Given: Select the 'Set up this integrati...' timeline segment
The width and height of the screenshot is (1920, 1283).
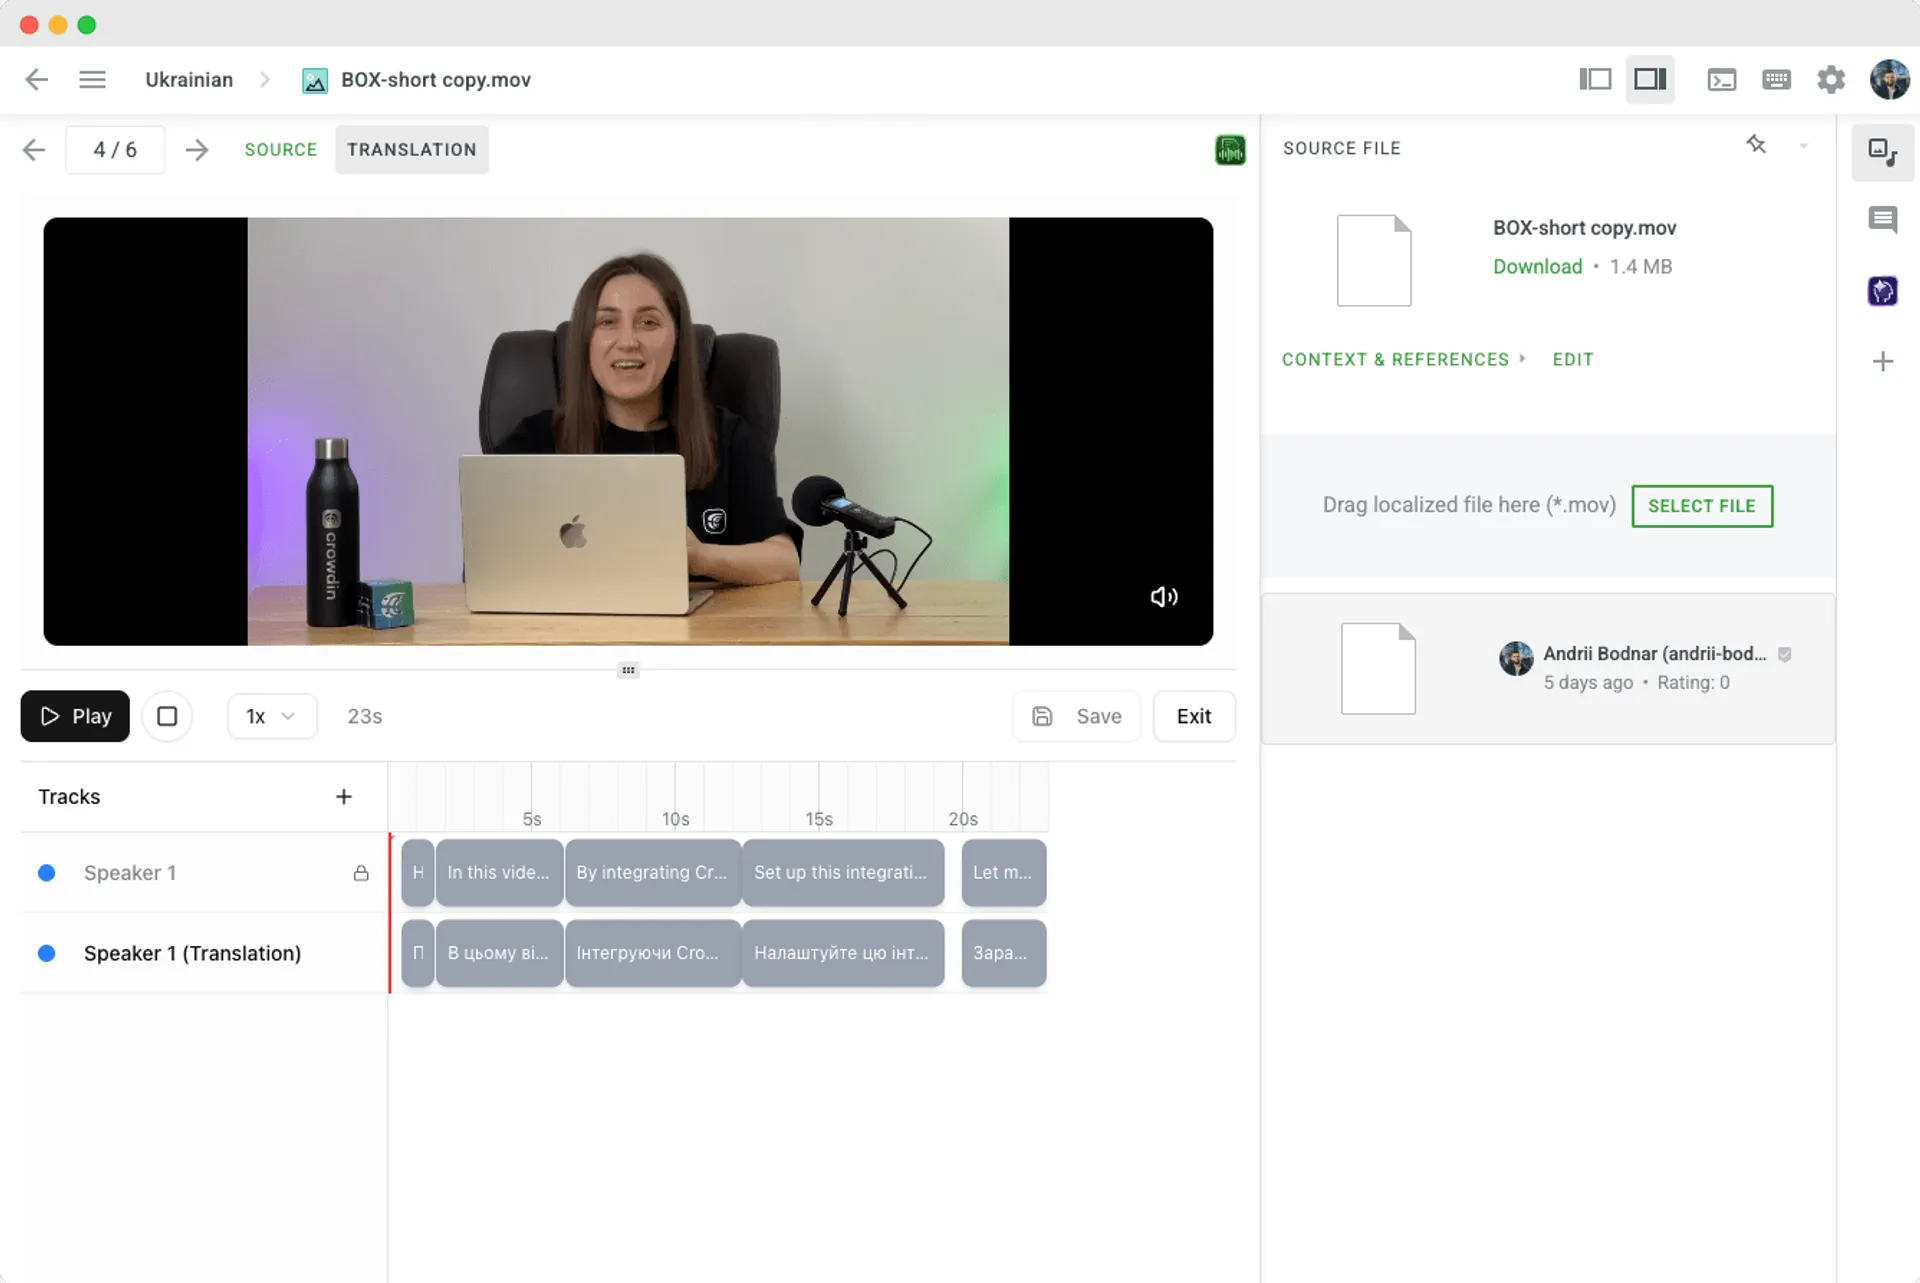Looking at the screenshot, I should pyautogui.click(x=842, y=873).
